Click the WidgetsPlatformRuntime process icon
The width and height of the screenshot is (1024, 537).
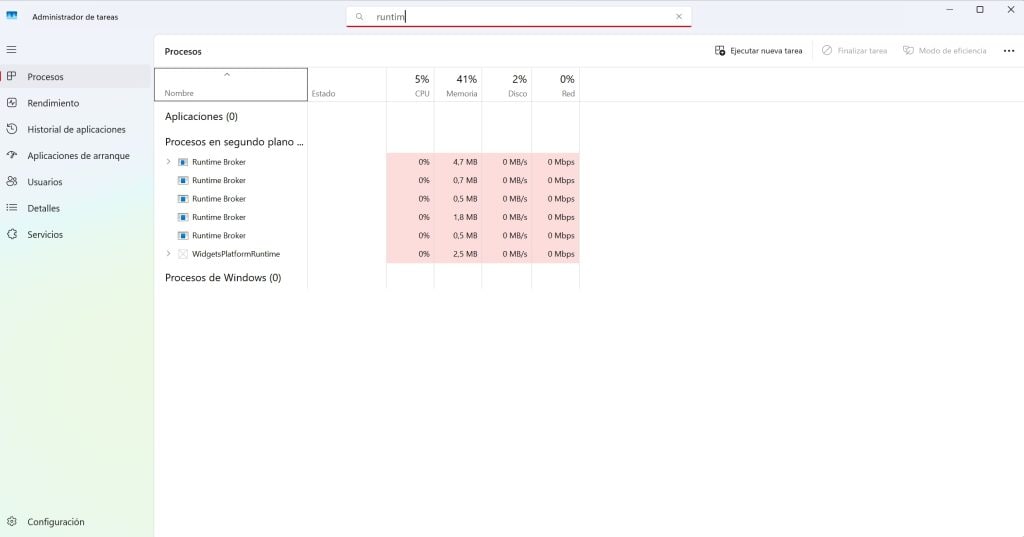pos(184,254)
